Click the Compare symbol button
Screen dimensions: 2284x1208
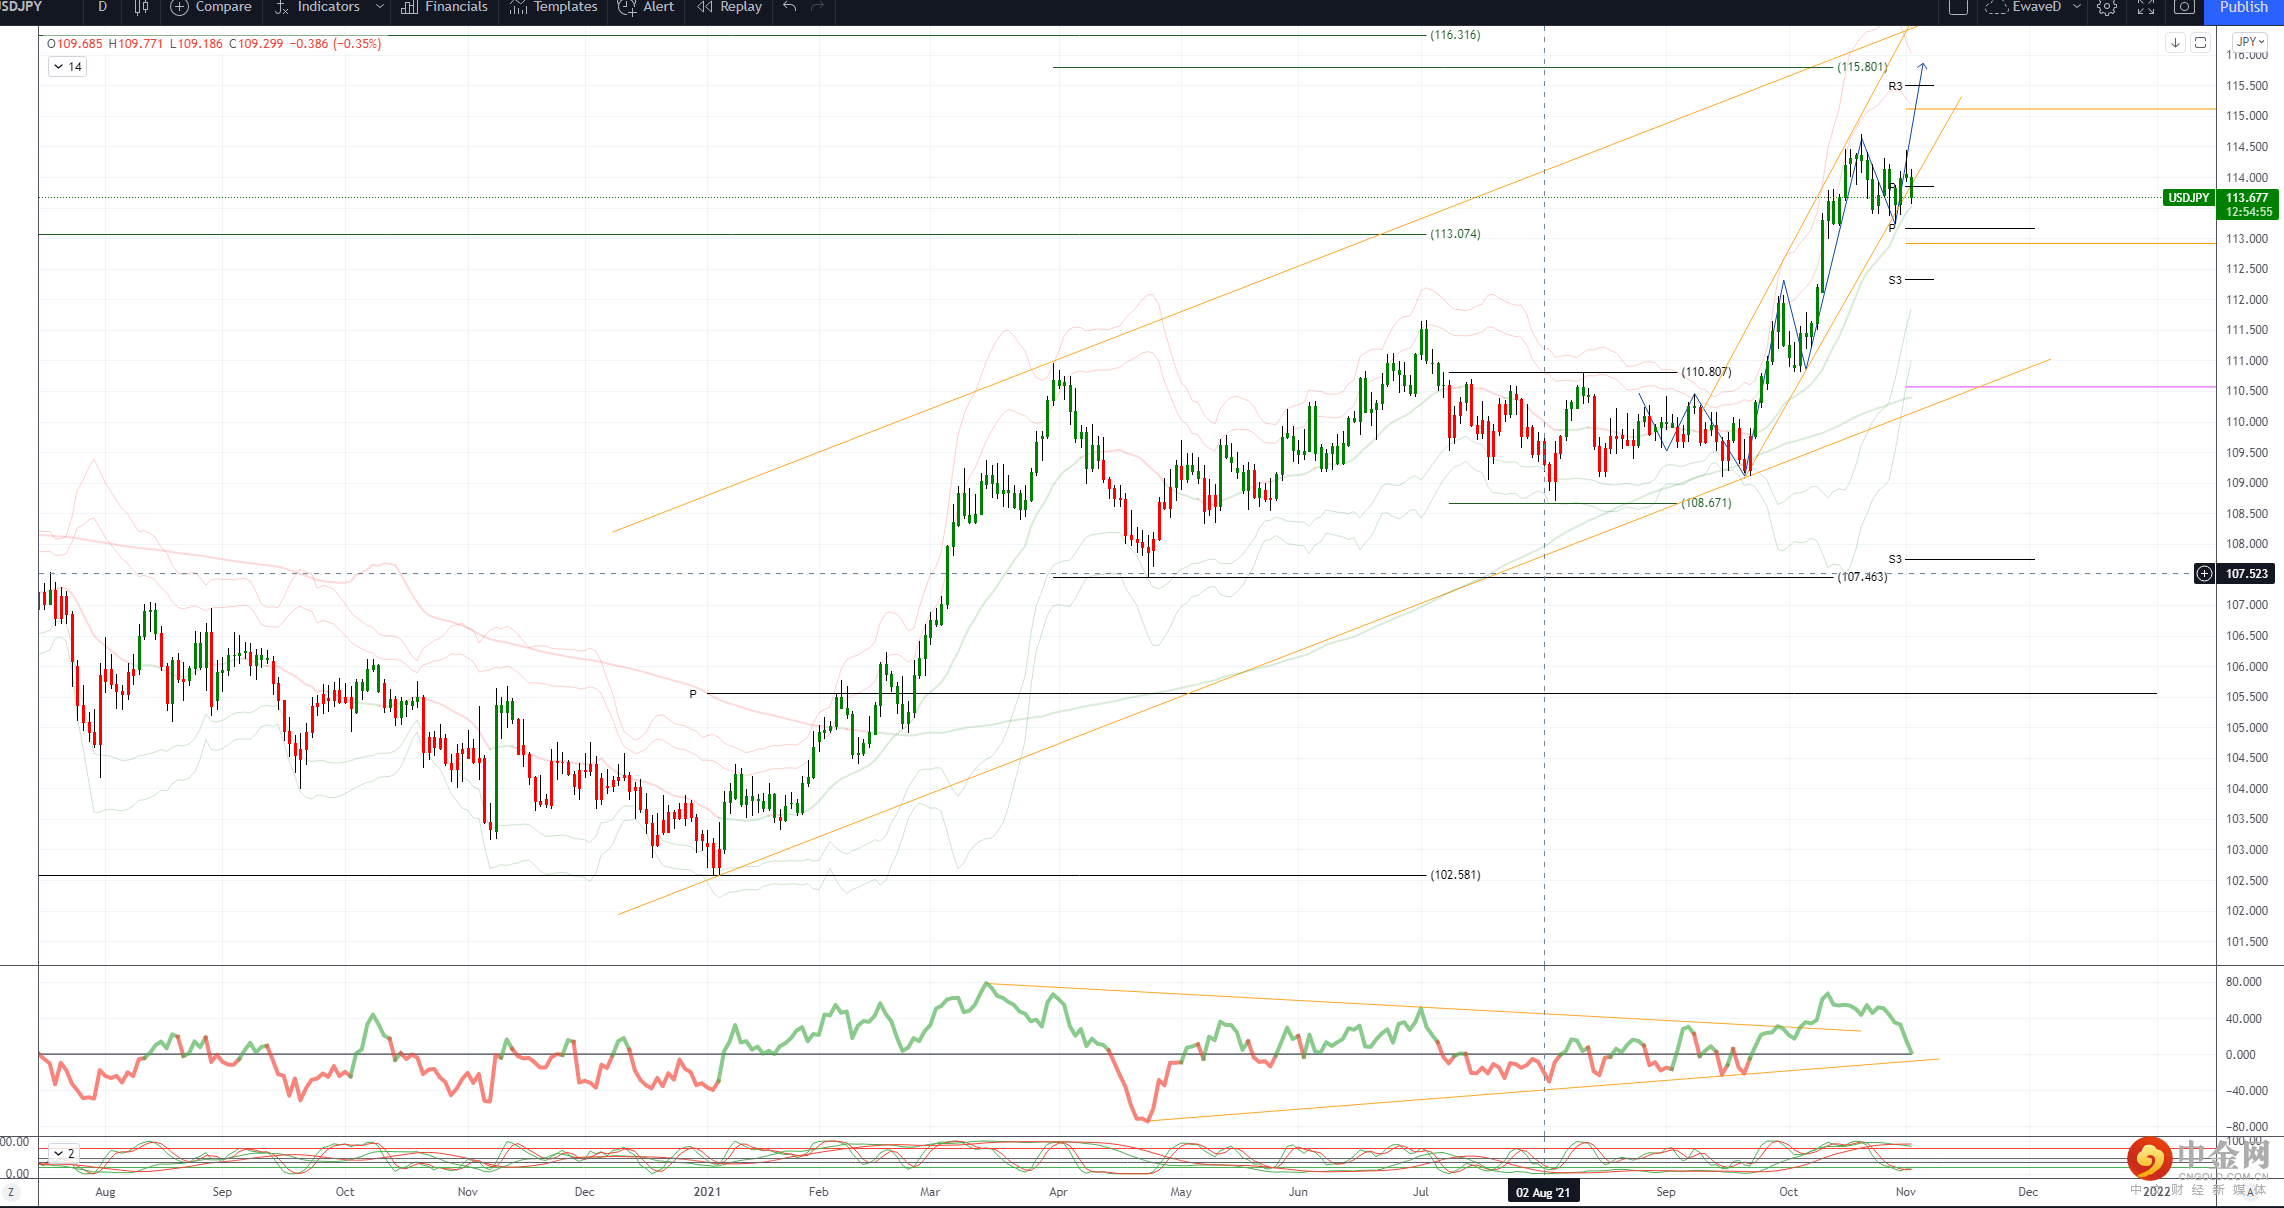(x=211, y=7)
